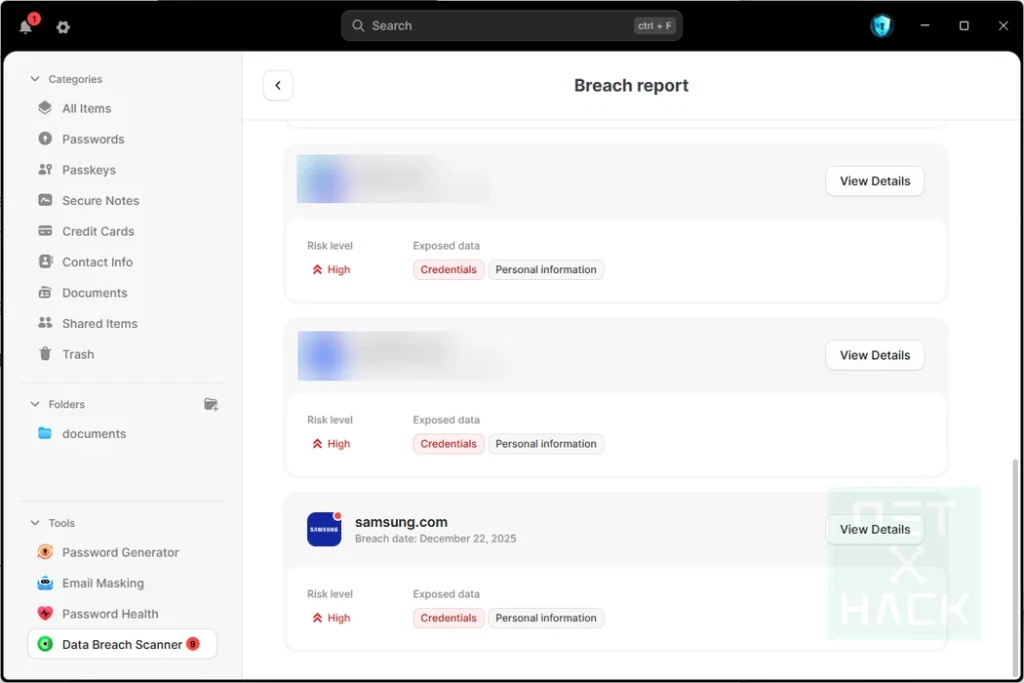Image resolution: width=1024 pixels, height=683 pixels.
Task: Collapse the Categories section
Action: pos(36,79)
